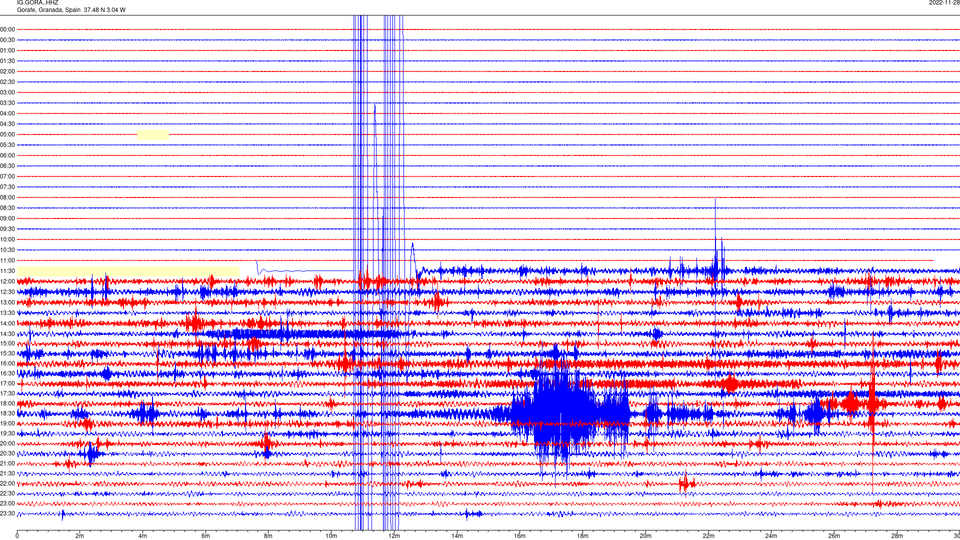This screenshot has height=540, width=960.
Task: Click the 26m tick label on bottom axis
Action: point(834,536)
